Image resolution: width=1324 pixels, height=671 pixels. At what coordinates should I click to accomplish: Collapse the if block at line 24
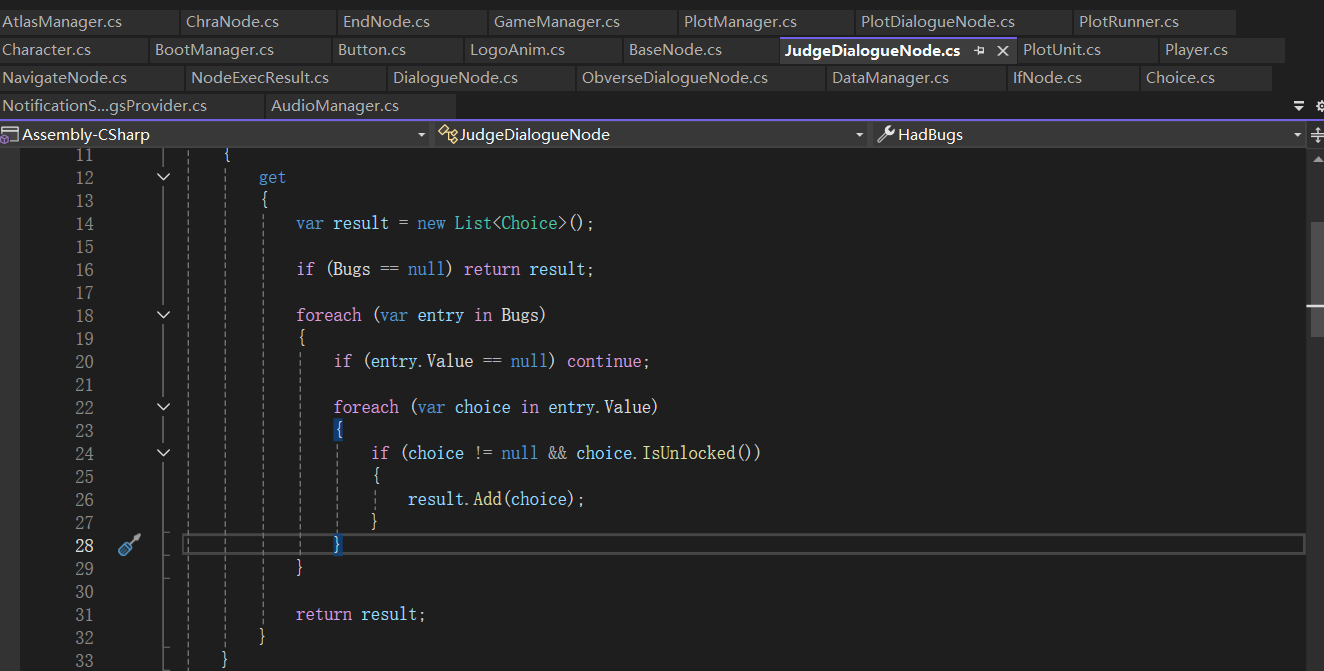tap(164, 453)
